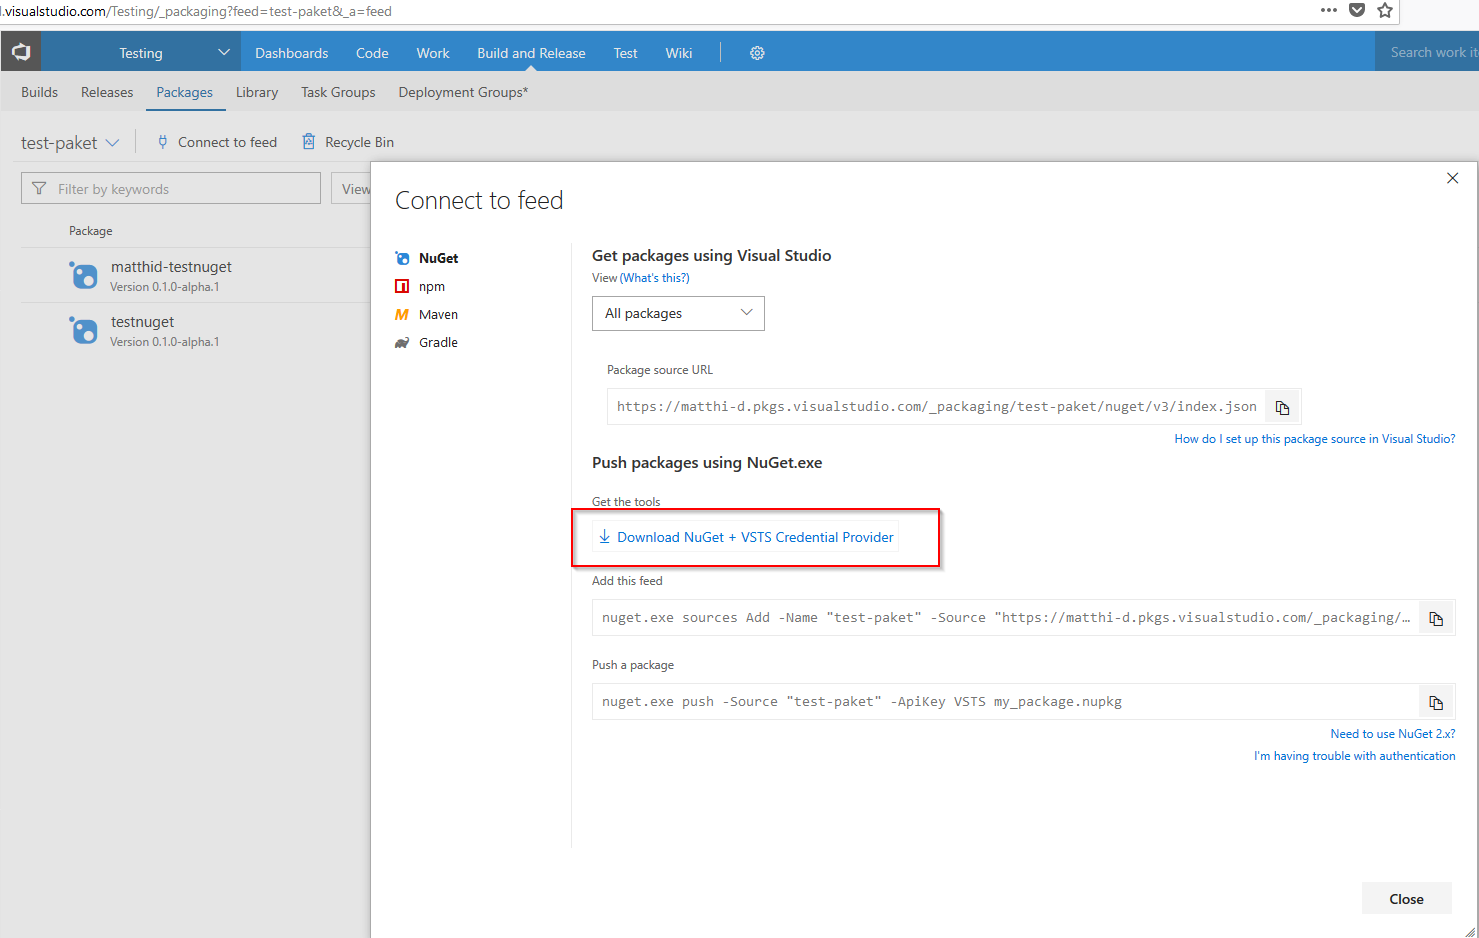Open the Build and Release hub
Screen dimensions: 1479x938
click(x=531, y=53)
